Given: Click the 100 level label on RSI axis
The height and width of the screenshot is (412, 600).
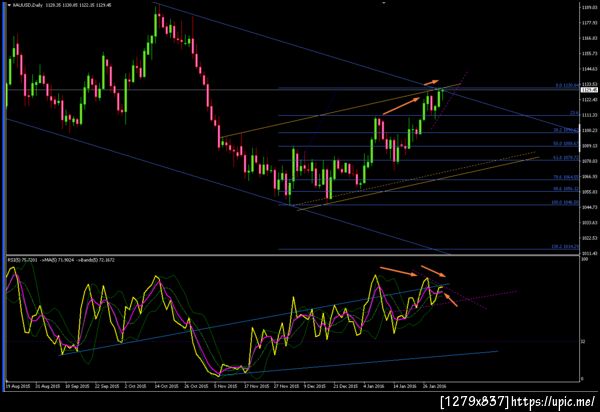Looking at the screenshot, I should click(x=584, y=259).
